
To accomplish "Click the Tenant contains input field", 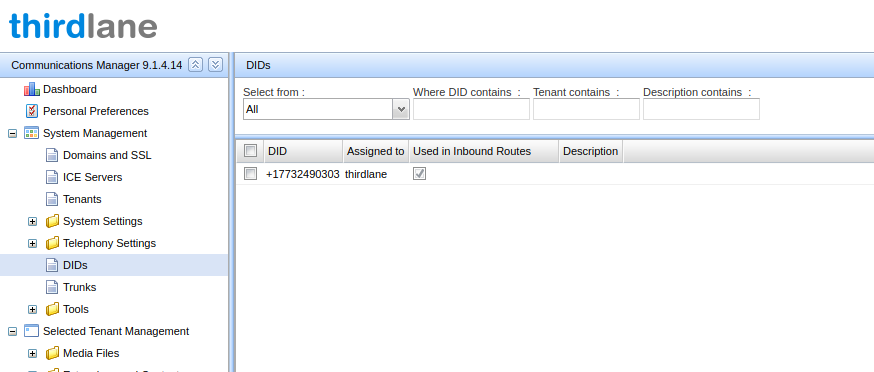I will click(586, 109).
